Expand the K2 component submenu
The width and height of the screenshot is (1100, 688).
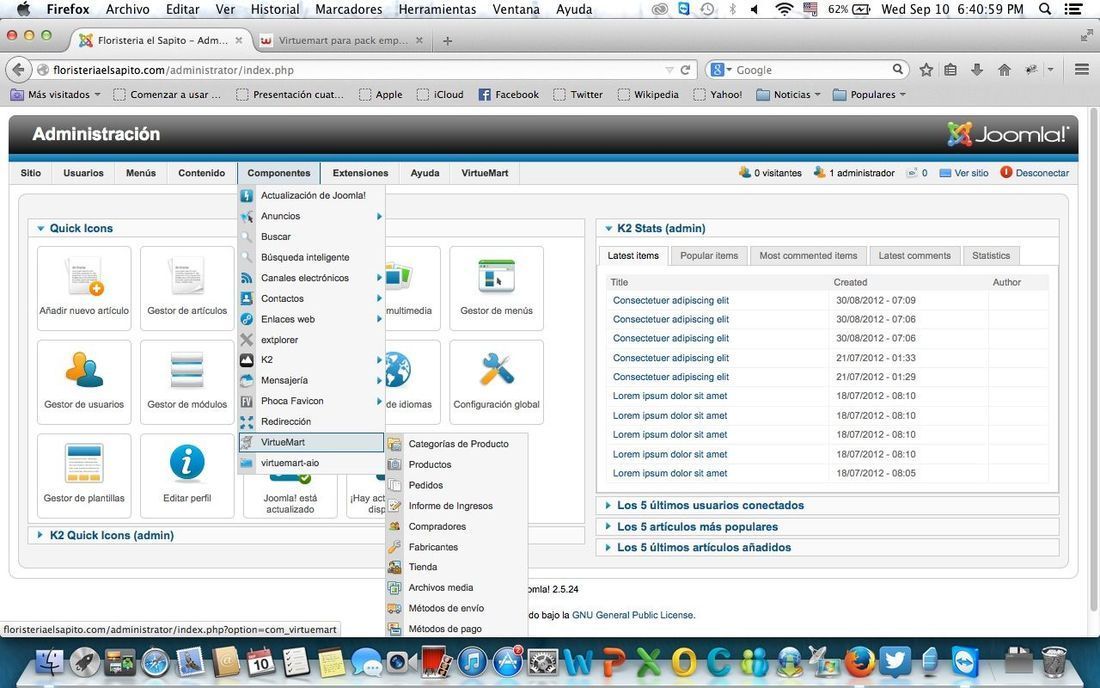(x=311, y=360)
